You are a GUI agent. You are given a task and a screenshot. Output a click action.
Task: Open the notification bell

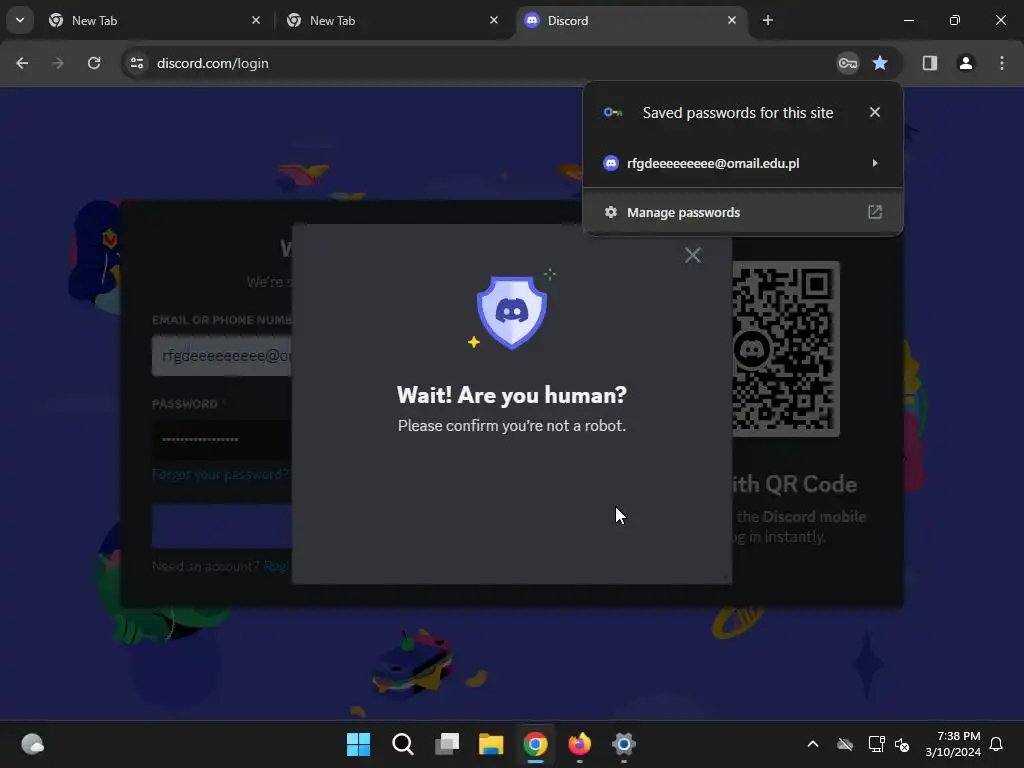pyautogui.click(x=996, y=744)
